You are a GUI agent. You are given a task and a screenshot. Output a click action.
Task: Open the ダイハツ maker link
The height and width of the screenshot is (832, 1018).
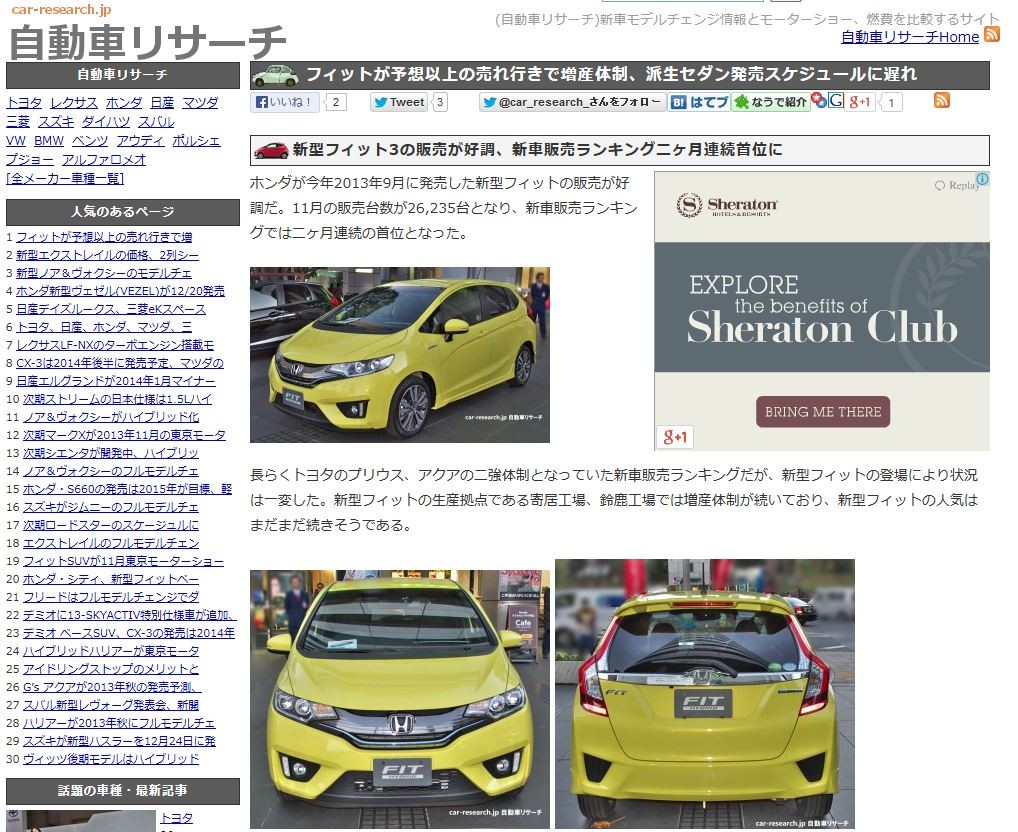point(106,121)
